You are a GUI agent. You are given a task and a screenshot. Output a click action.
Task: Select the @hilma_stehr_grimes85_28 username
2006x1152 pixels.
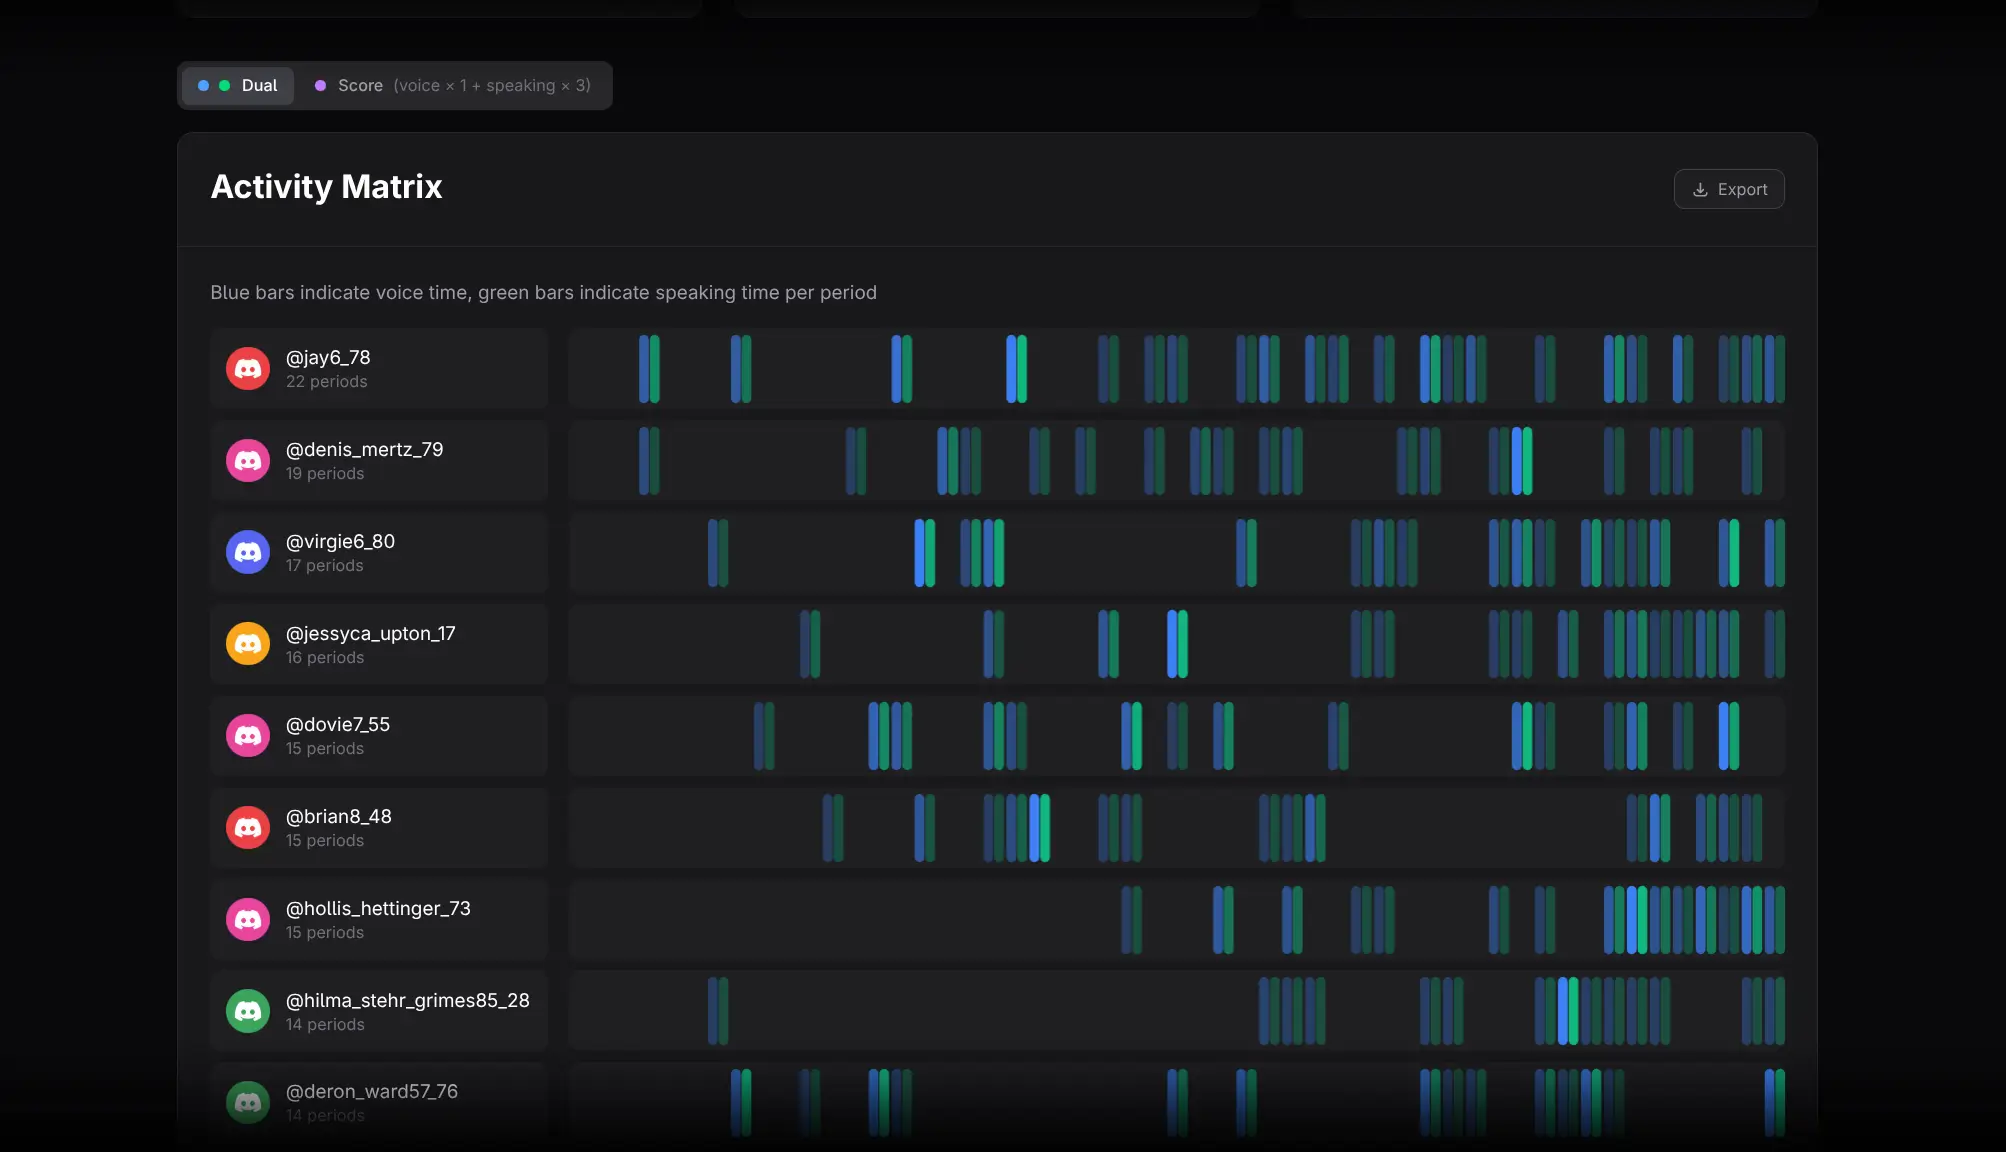(408, 1000)
